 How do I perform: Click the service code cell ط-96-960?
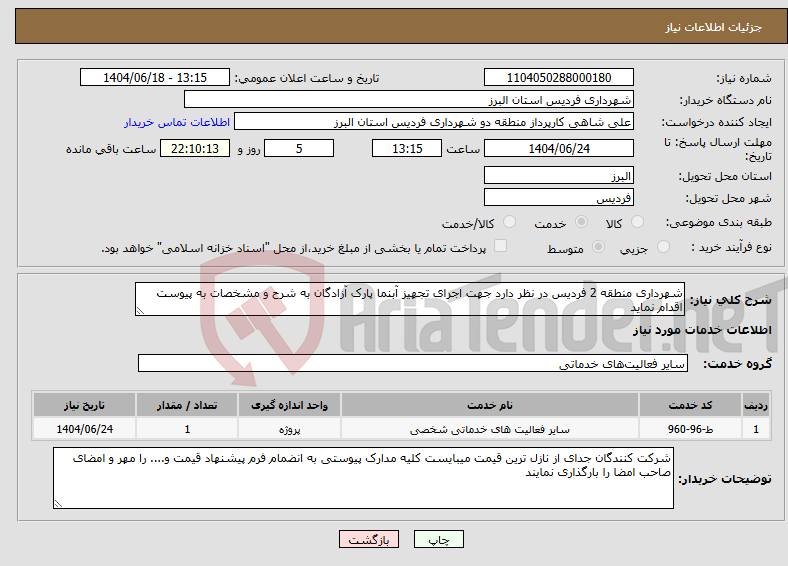click(x=691, y=429)
